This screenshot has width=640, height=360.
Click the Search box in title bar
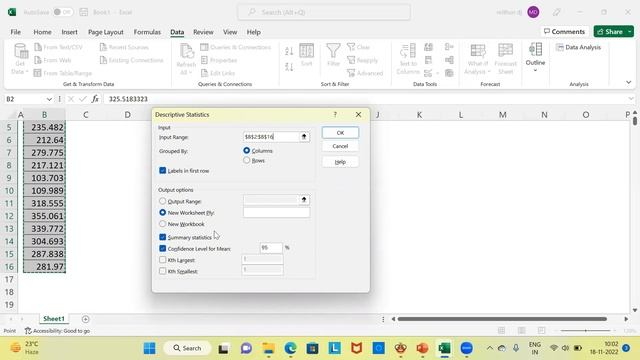point(324,12)
